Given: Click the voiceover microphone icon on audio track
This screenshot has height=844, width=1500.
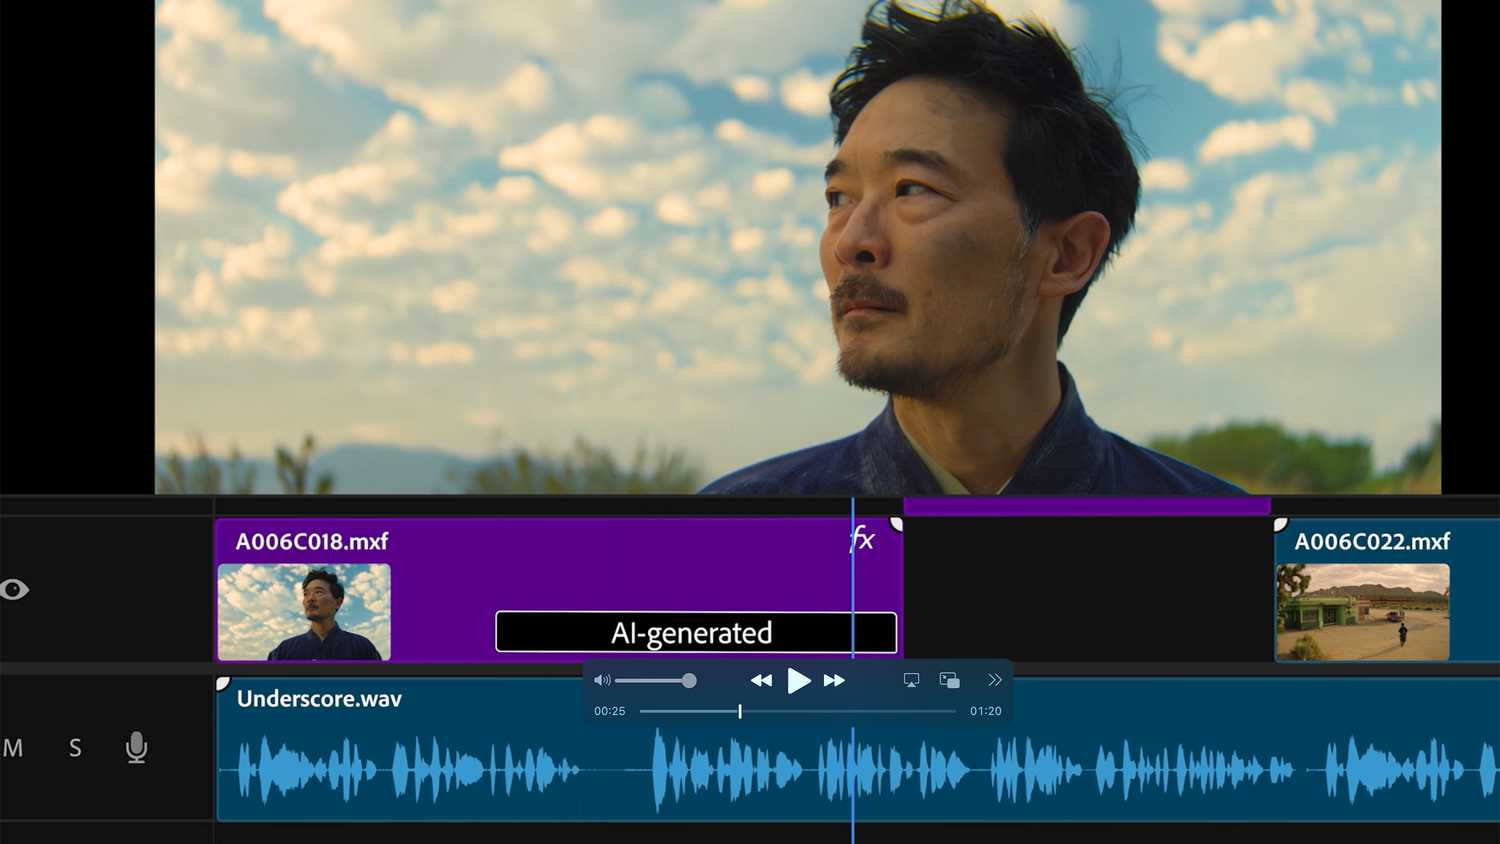Looking at the screenshot, I should (x=136, y=748).
